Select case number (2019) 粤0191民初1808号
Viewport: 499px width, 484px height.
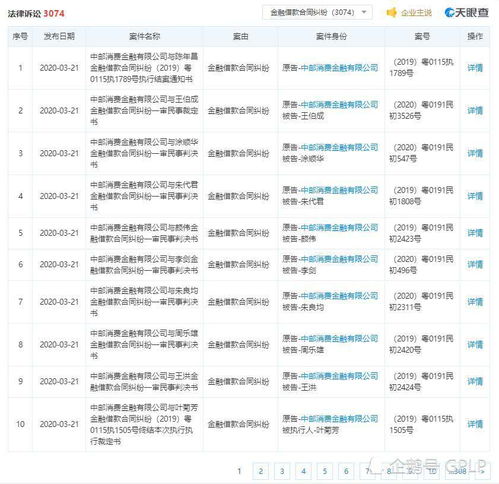[421, 196]
